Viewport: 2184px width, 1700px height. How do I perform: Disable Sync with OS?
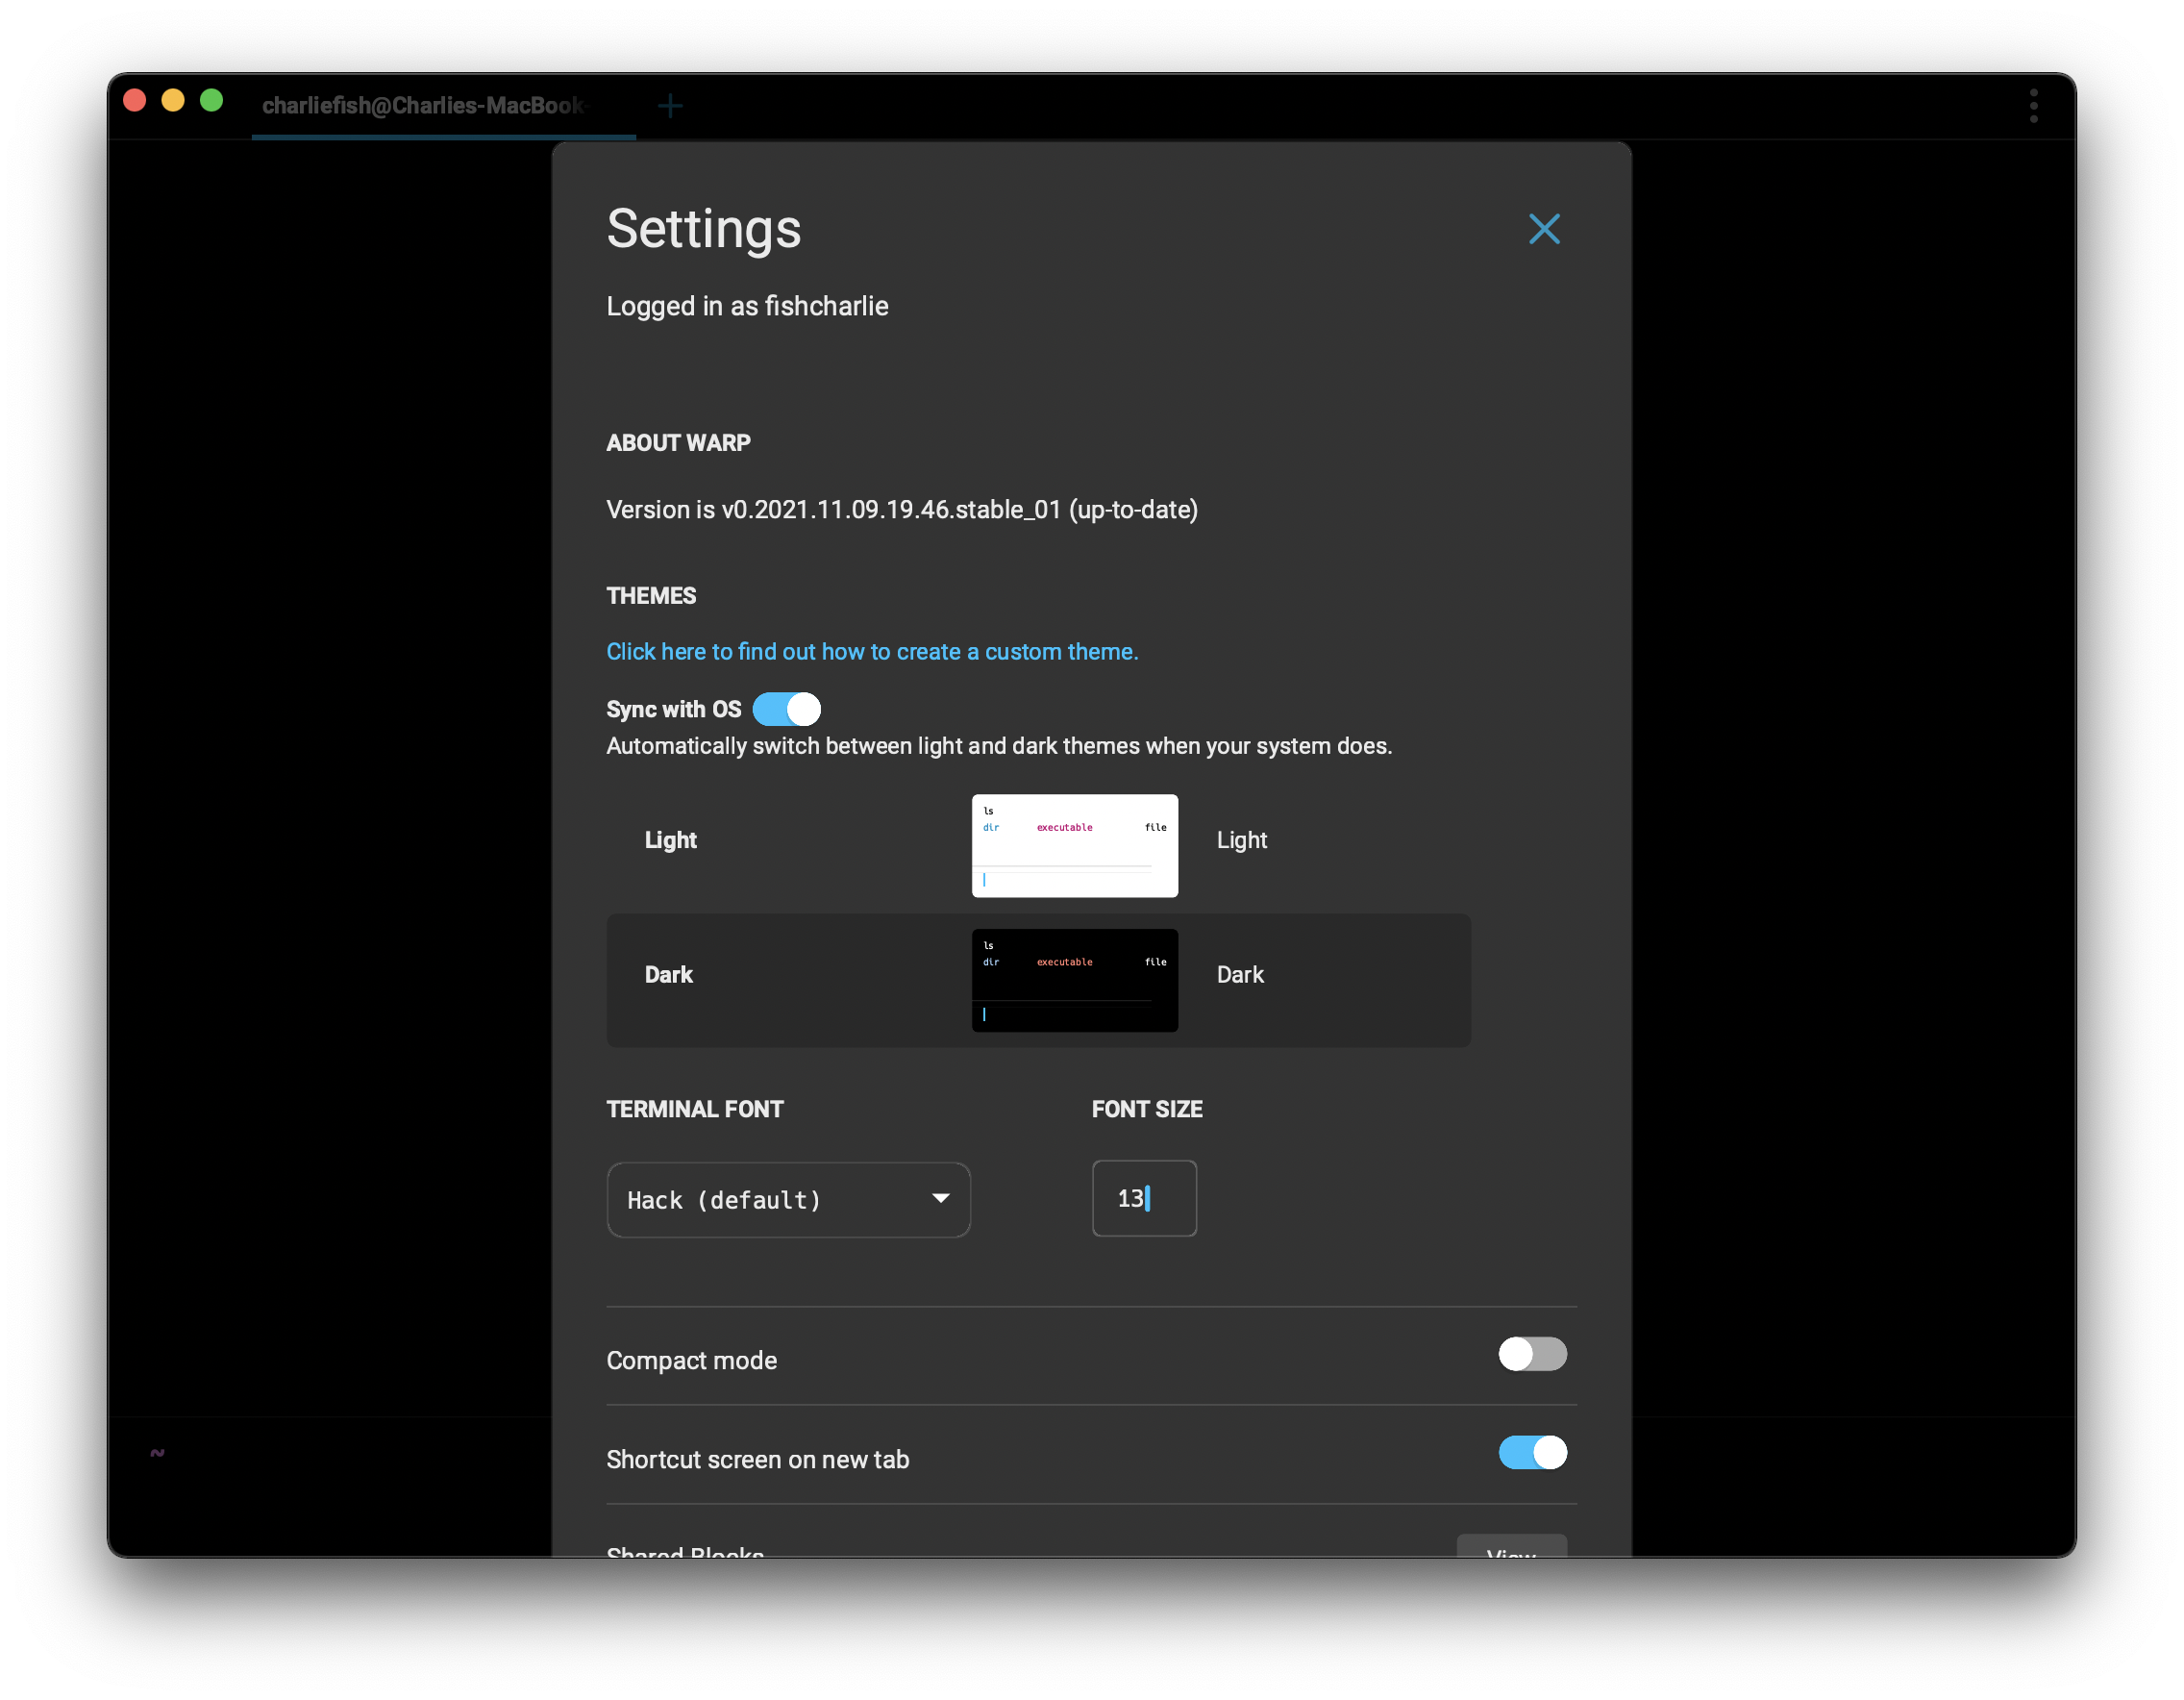click(x=786, y=709)
